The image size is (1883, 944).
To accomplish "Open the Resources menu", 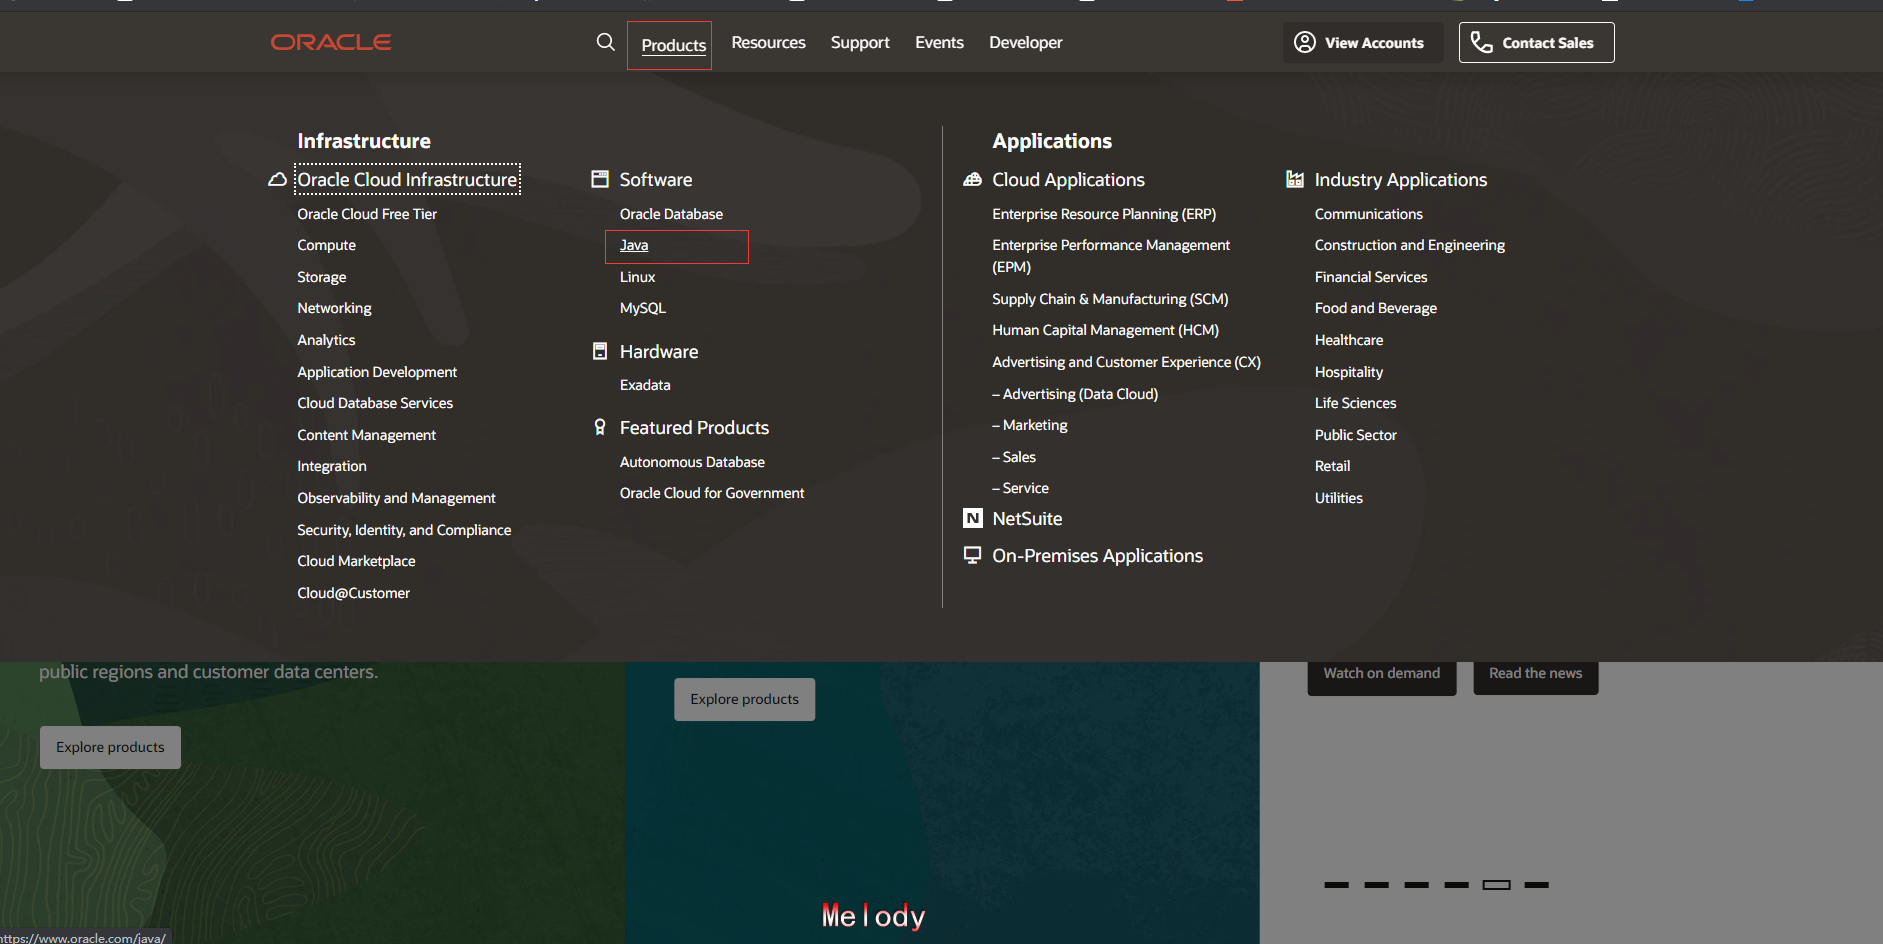I will [768, 42].
